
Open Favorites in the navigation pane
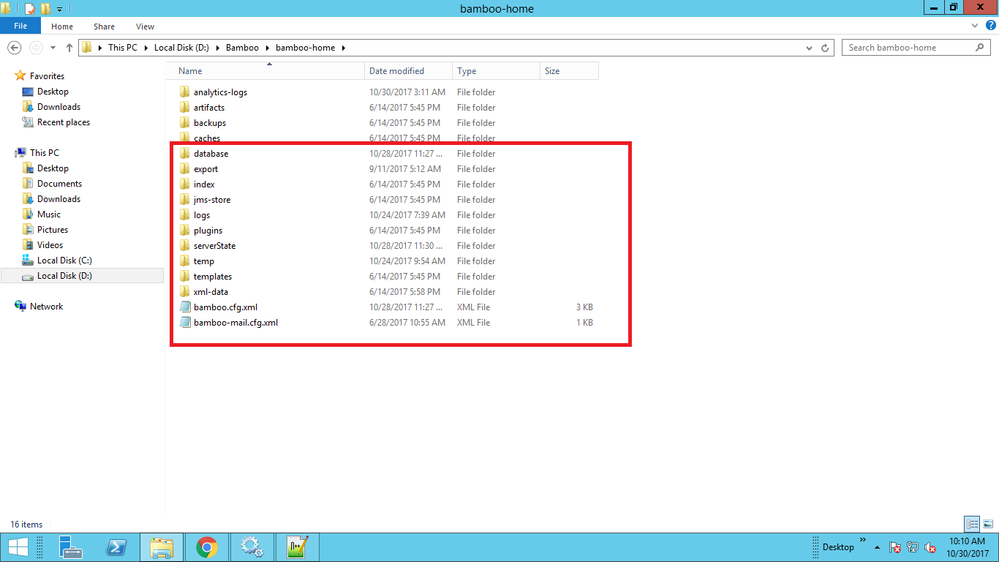pos(47,76)
